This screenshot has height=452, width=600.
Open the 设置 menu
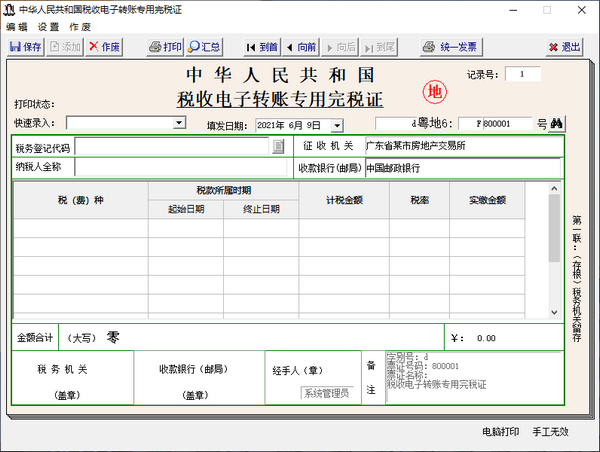pyautogui.click(x=48, y=27)
